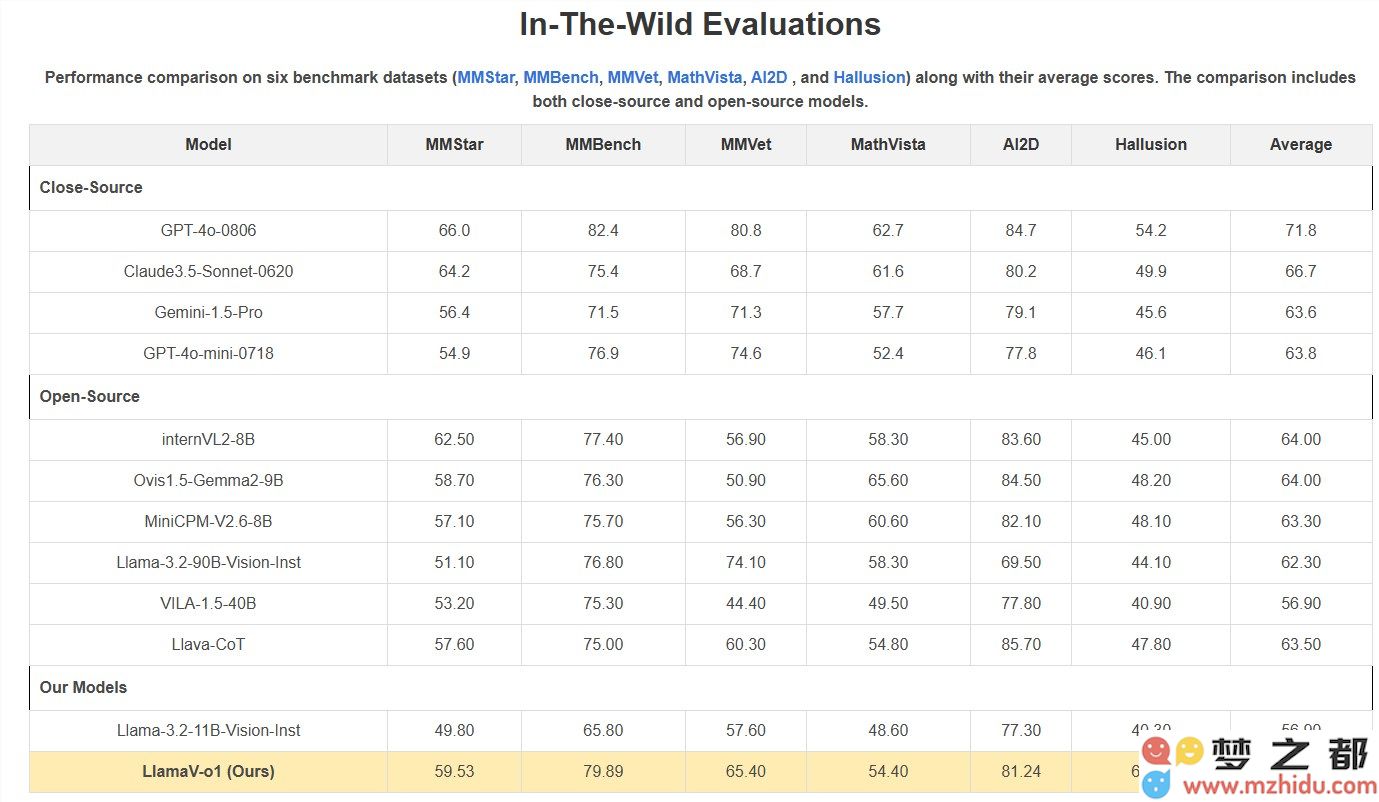The image size is (1379, 802).
Task: Click the Close-Source section row
Action: coord(701,187)
